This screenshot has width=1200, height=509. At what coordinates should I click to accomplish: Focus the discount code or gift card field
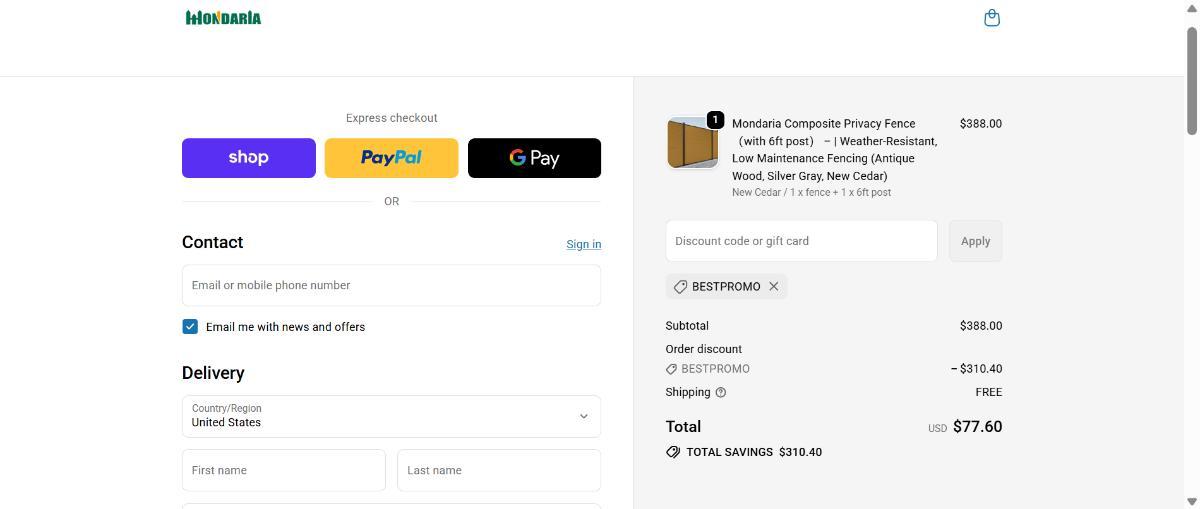click(801, 241)
